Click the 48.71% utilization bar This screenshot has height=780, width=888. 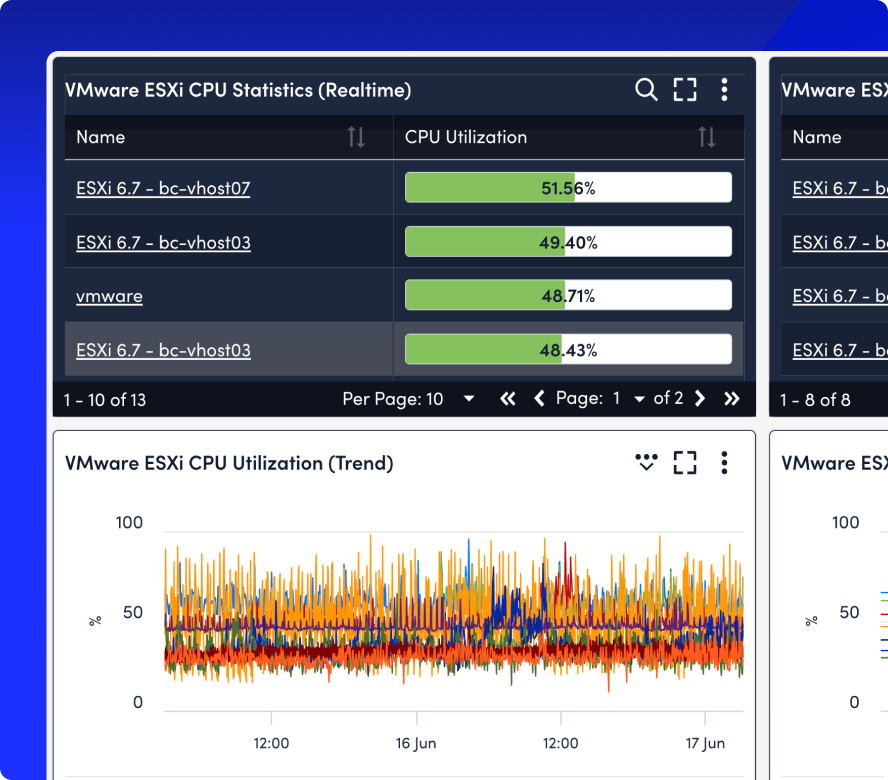[568, 295]
